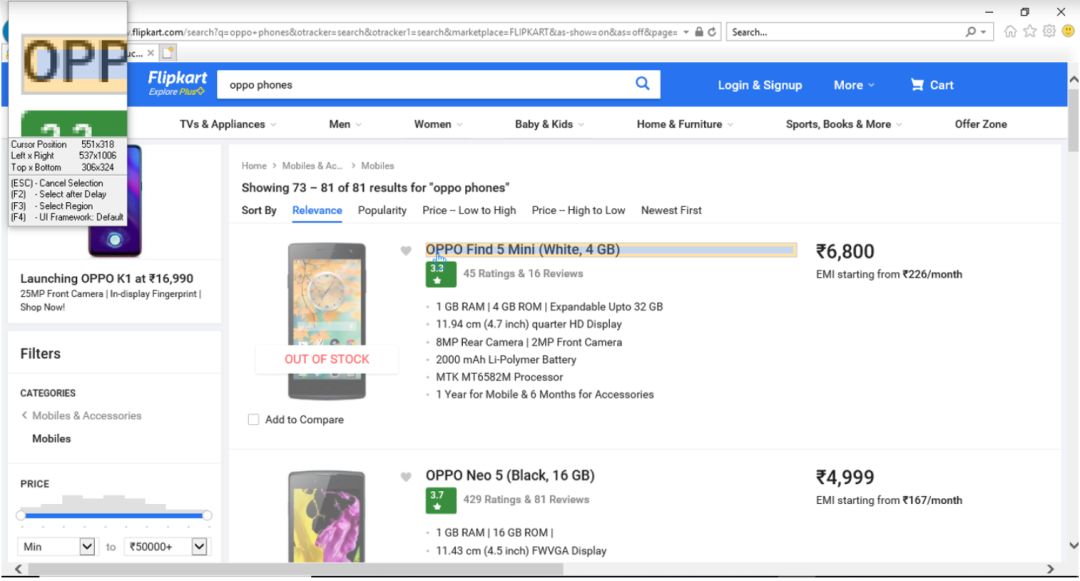Image resolution: width=1080 pixels, height=581 pixels.
Task: Open browser settings gear icon
Action: click(1049, 31)
